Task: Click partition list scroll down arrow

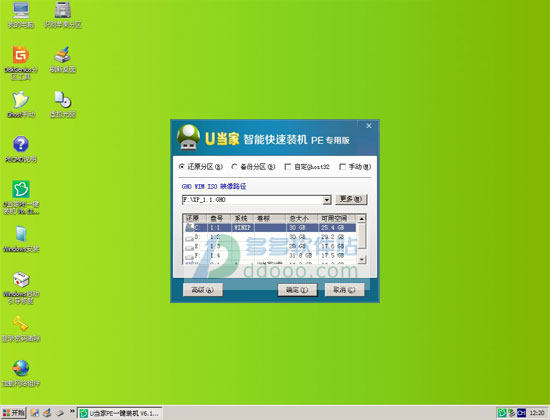Action: pyautogui.click(x=362, y=259)
